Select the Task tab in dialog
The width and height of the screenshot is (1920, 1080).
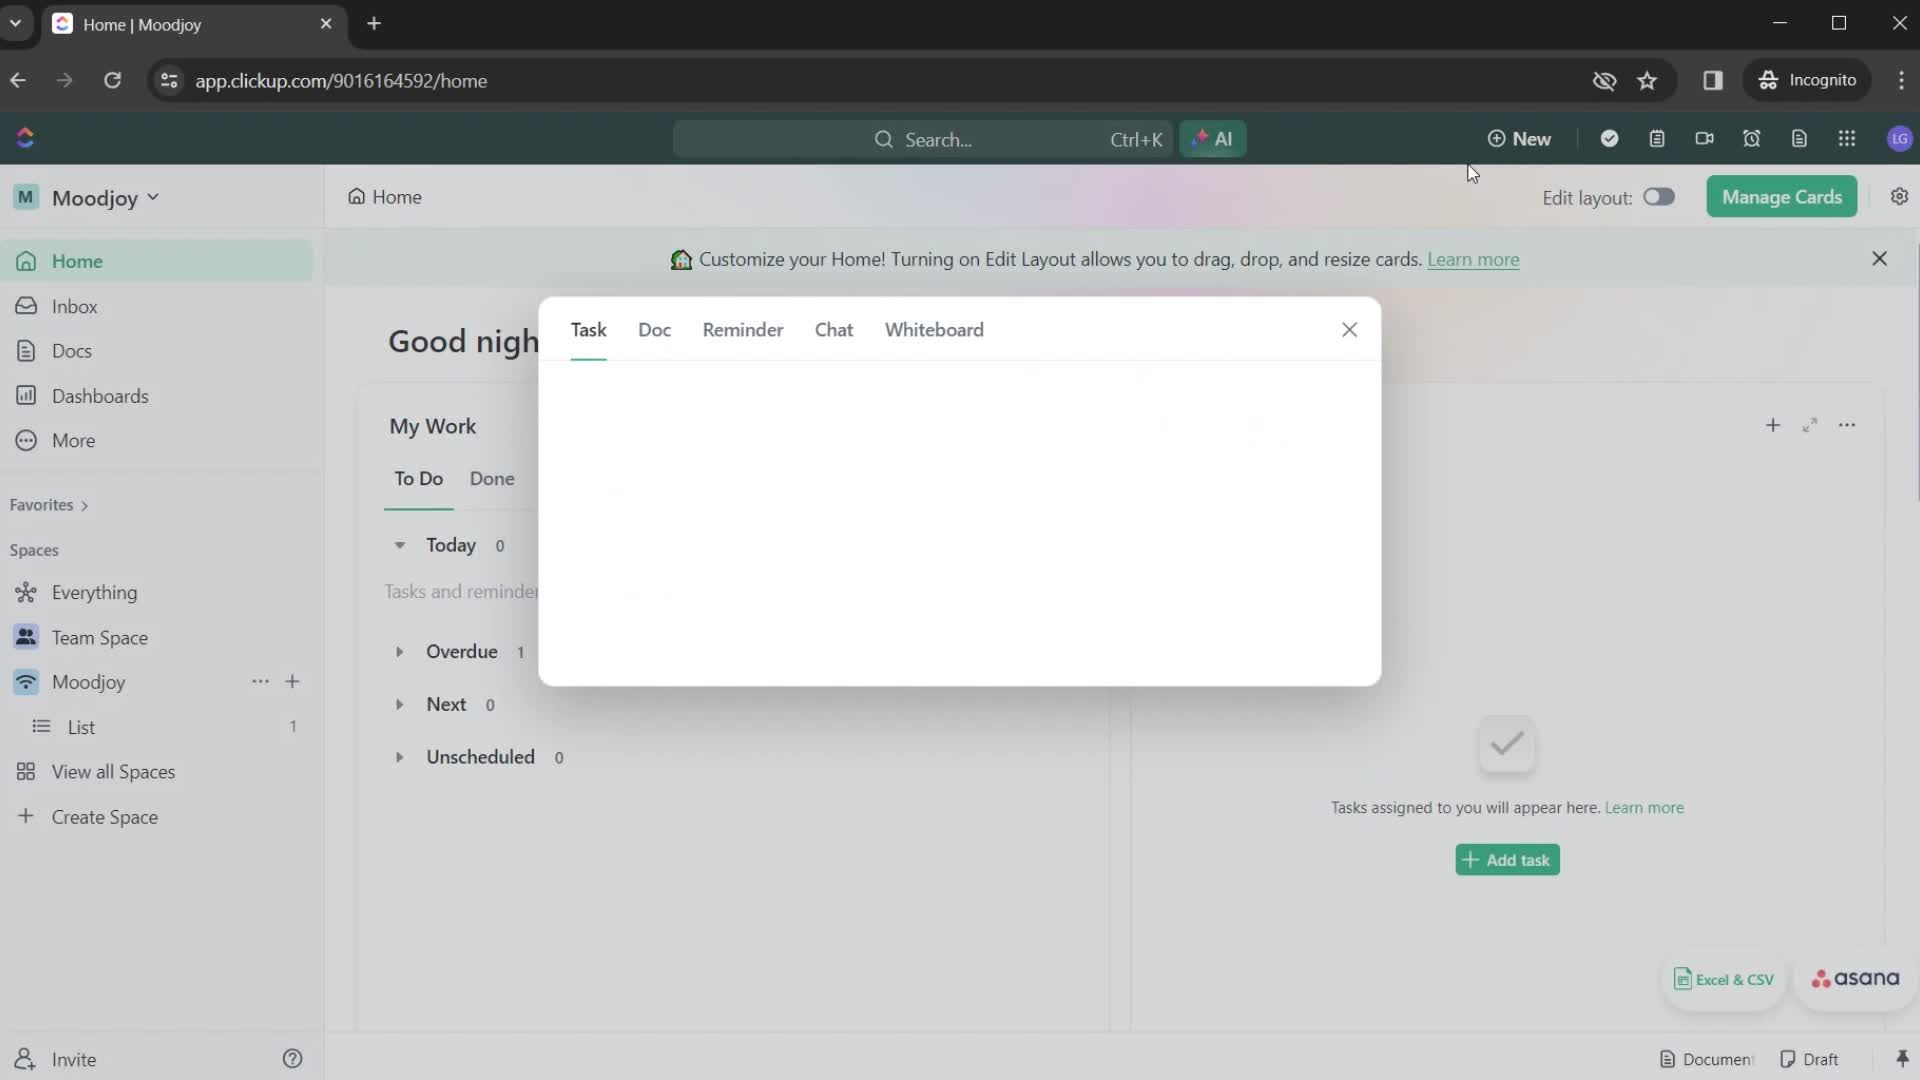[x=588, y=330]
